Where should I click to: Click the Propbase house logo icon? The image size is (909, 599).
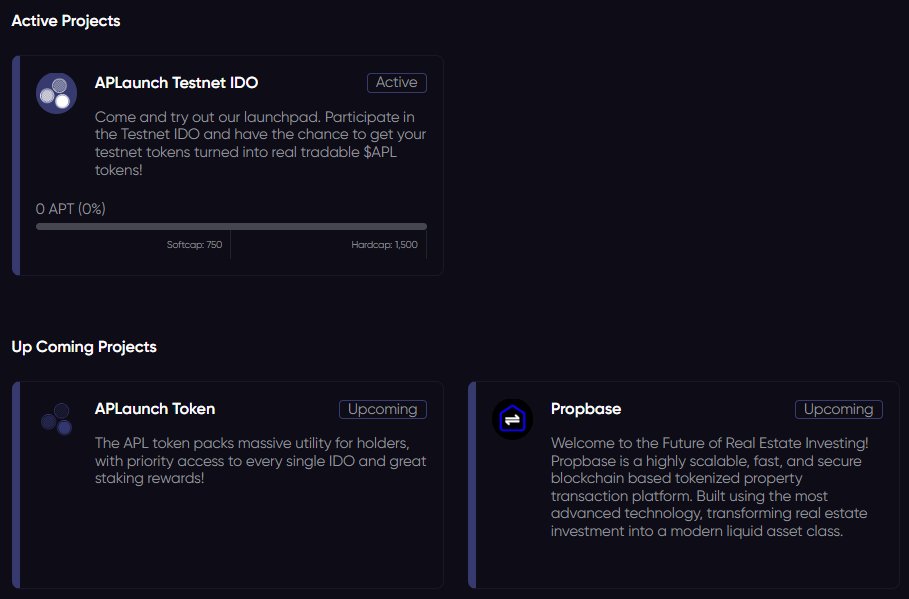click(512, 419)
